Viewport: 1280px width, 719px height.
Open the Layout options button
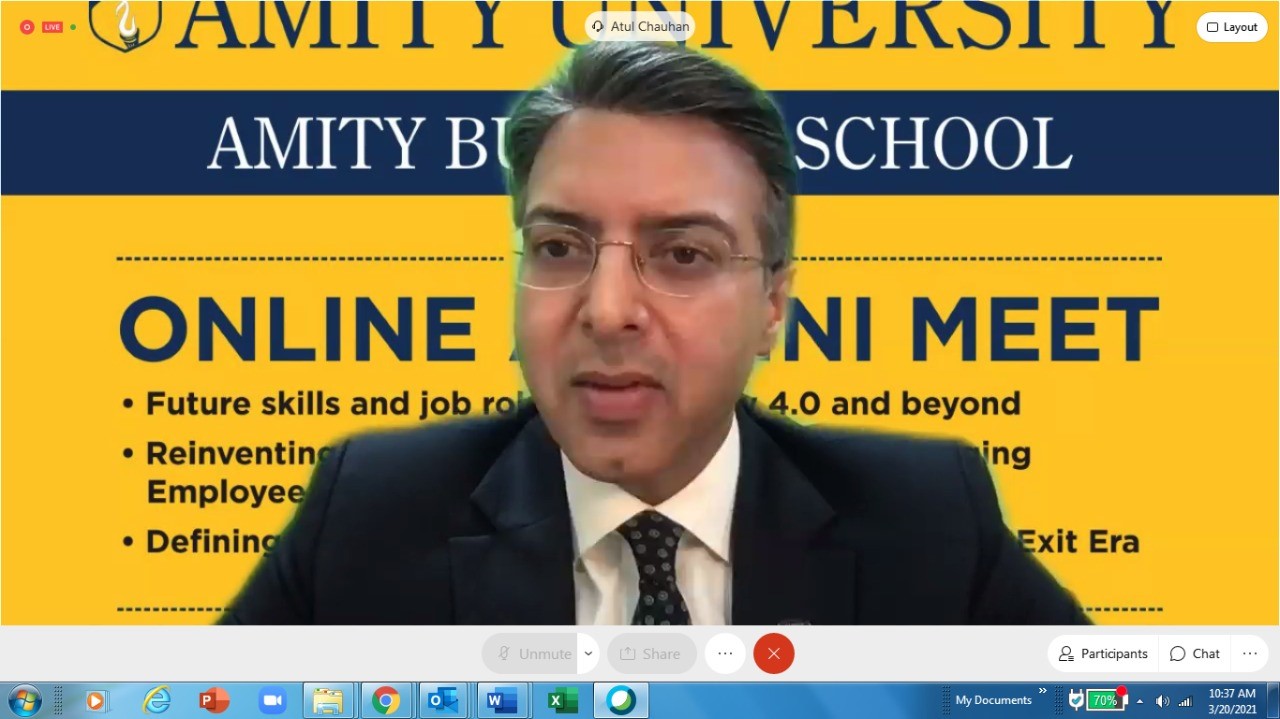1231,27
